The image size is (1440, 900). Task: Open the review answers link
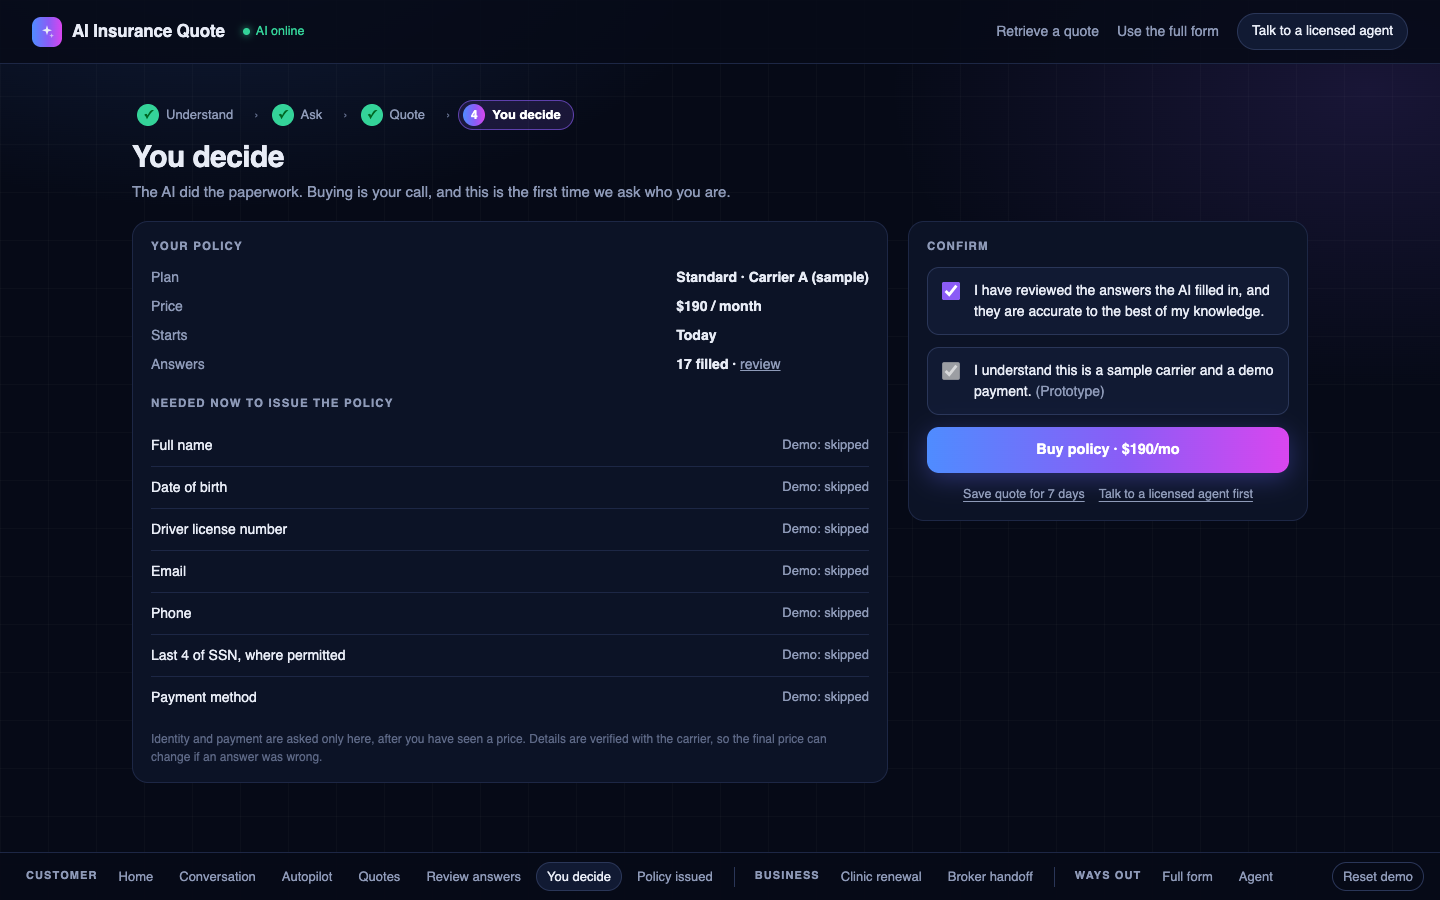point(760,364)
